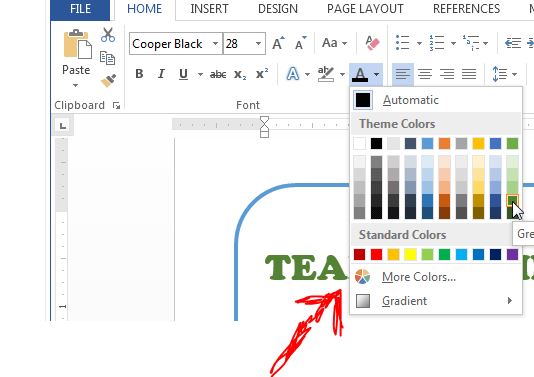This screenshot has height=377, width=534.
Task: Toggle Bold formatting
Action: click(139, 74)
